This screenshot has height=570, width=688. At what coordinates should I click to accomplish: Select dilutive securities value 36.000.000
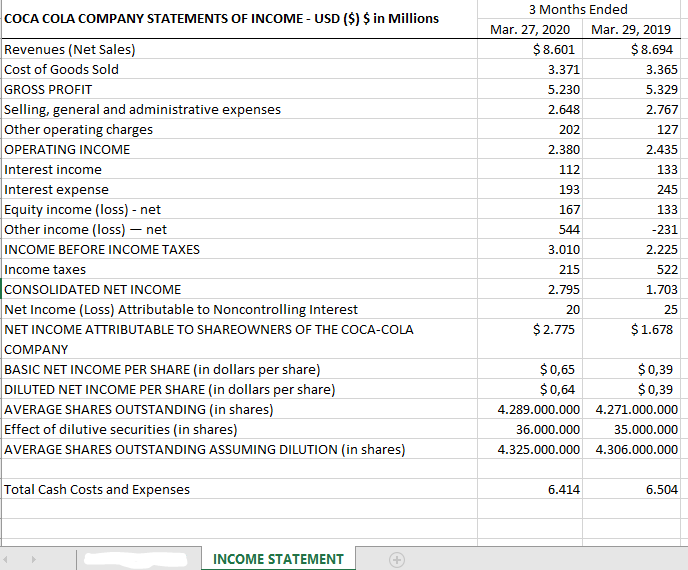(548, 430)
